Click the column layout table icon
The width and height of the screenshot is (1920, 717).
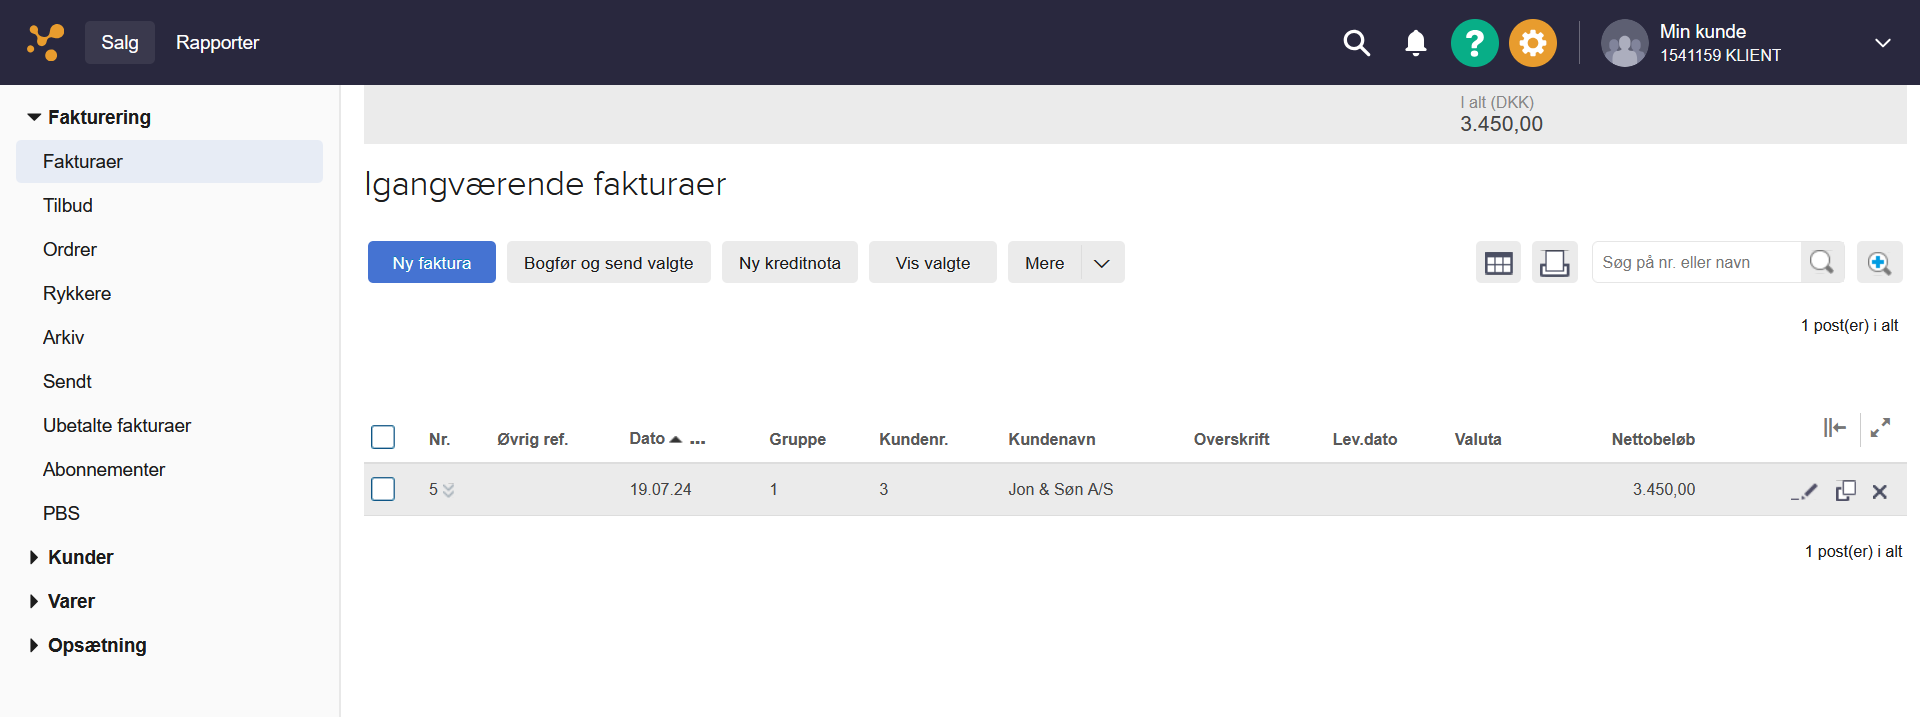(x=1498, y=263)
